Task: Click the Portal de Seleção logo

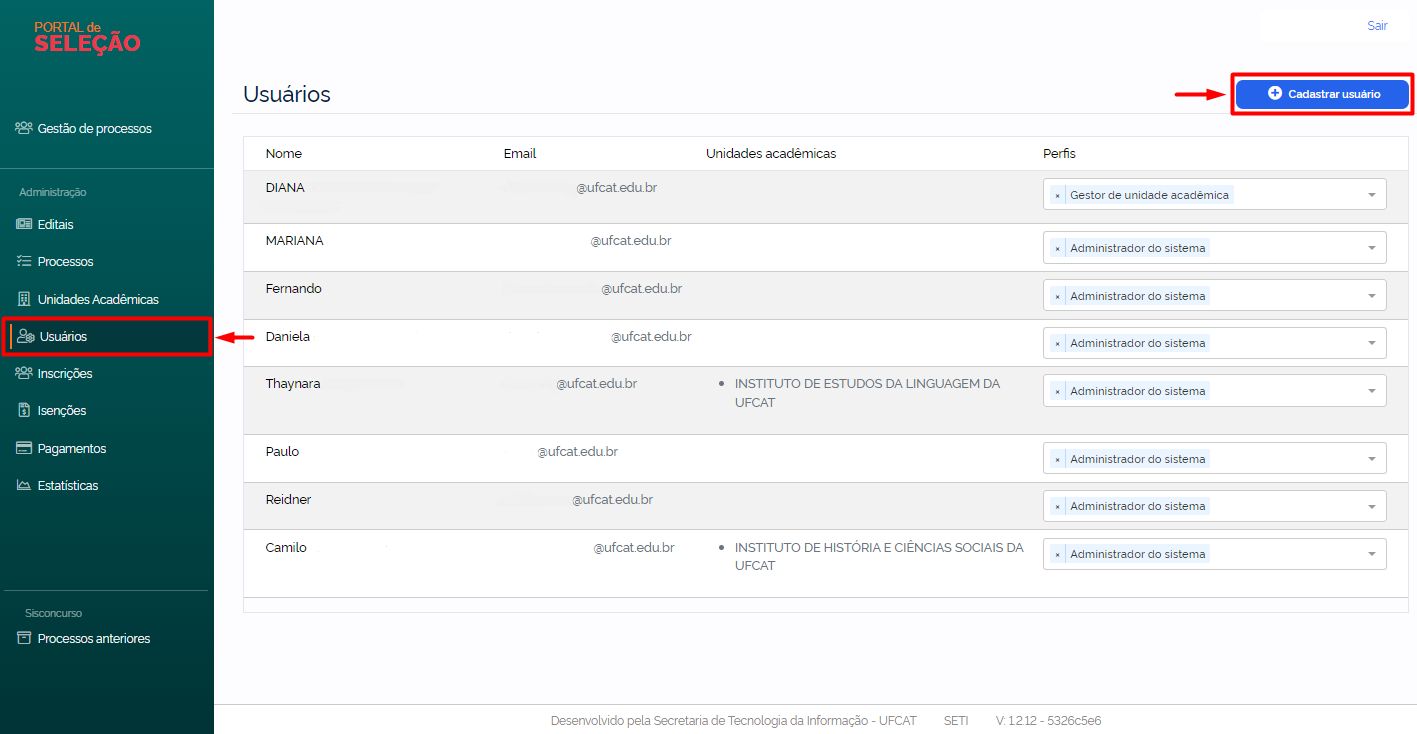Action: pos(87,37)
